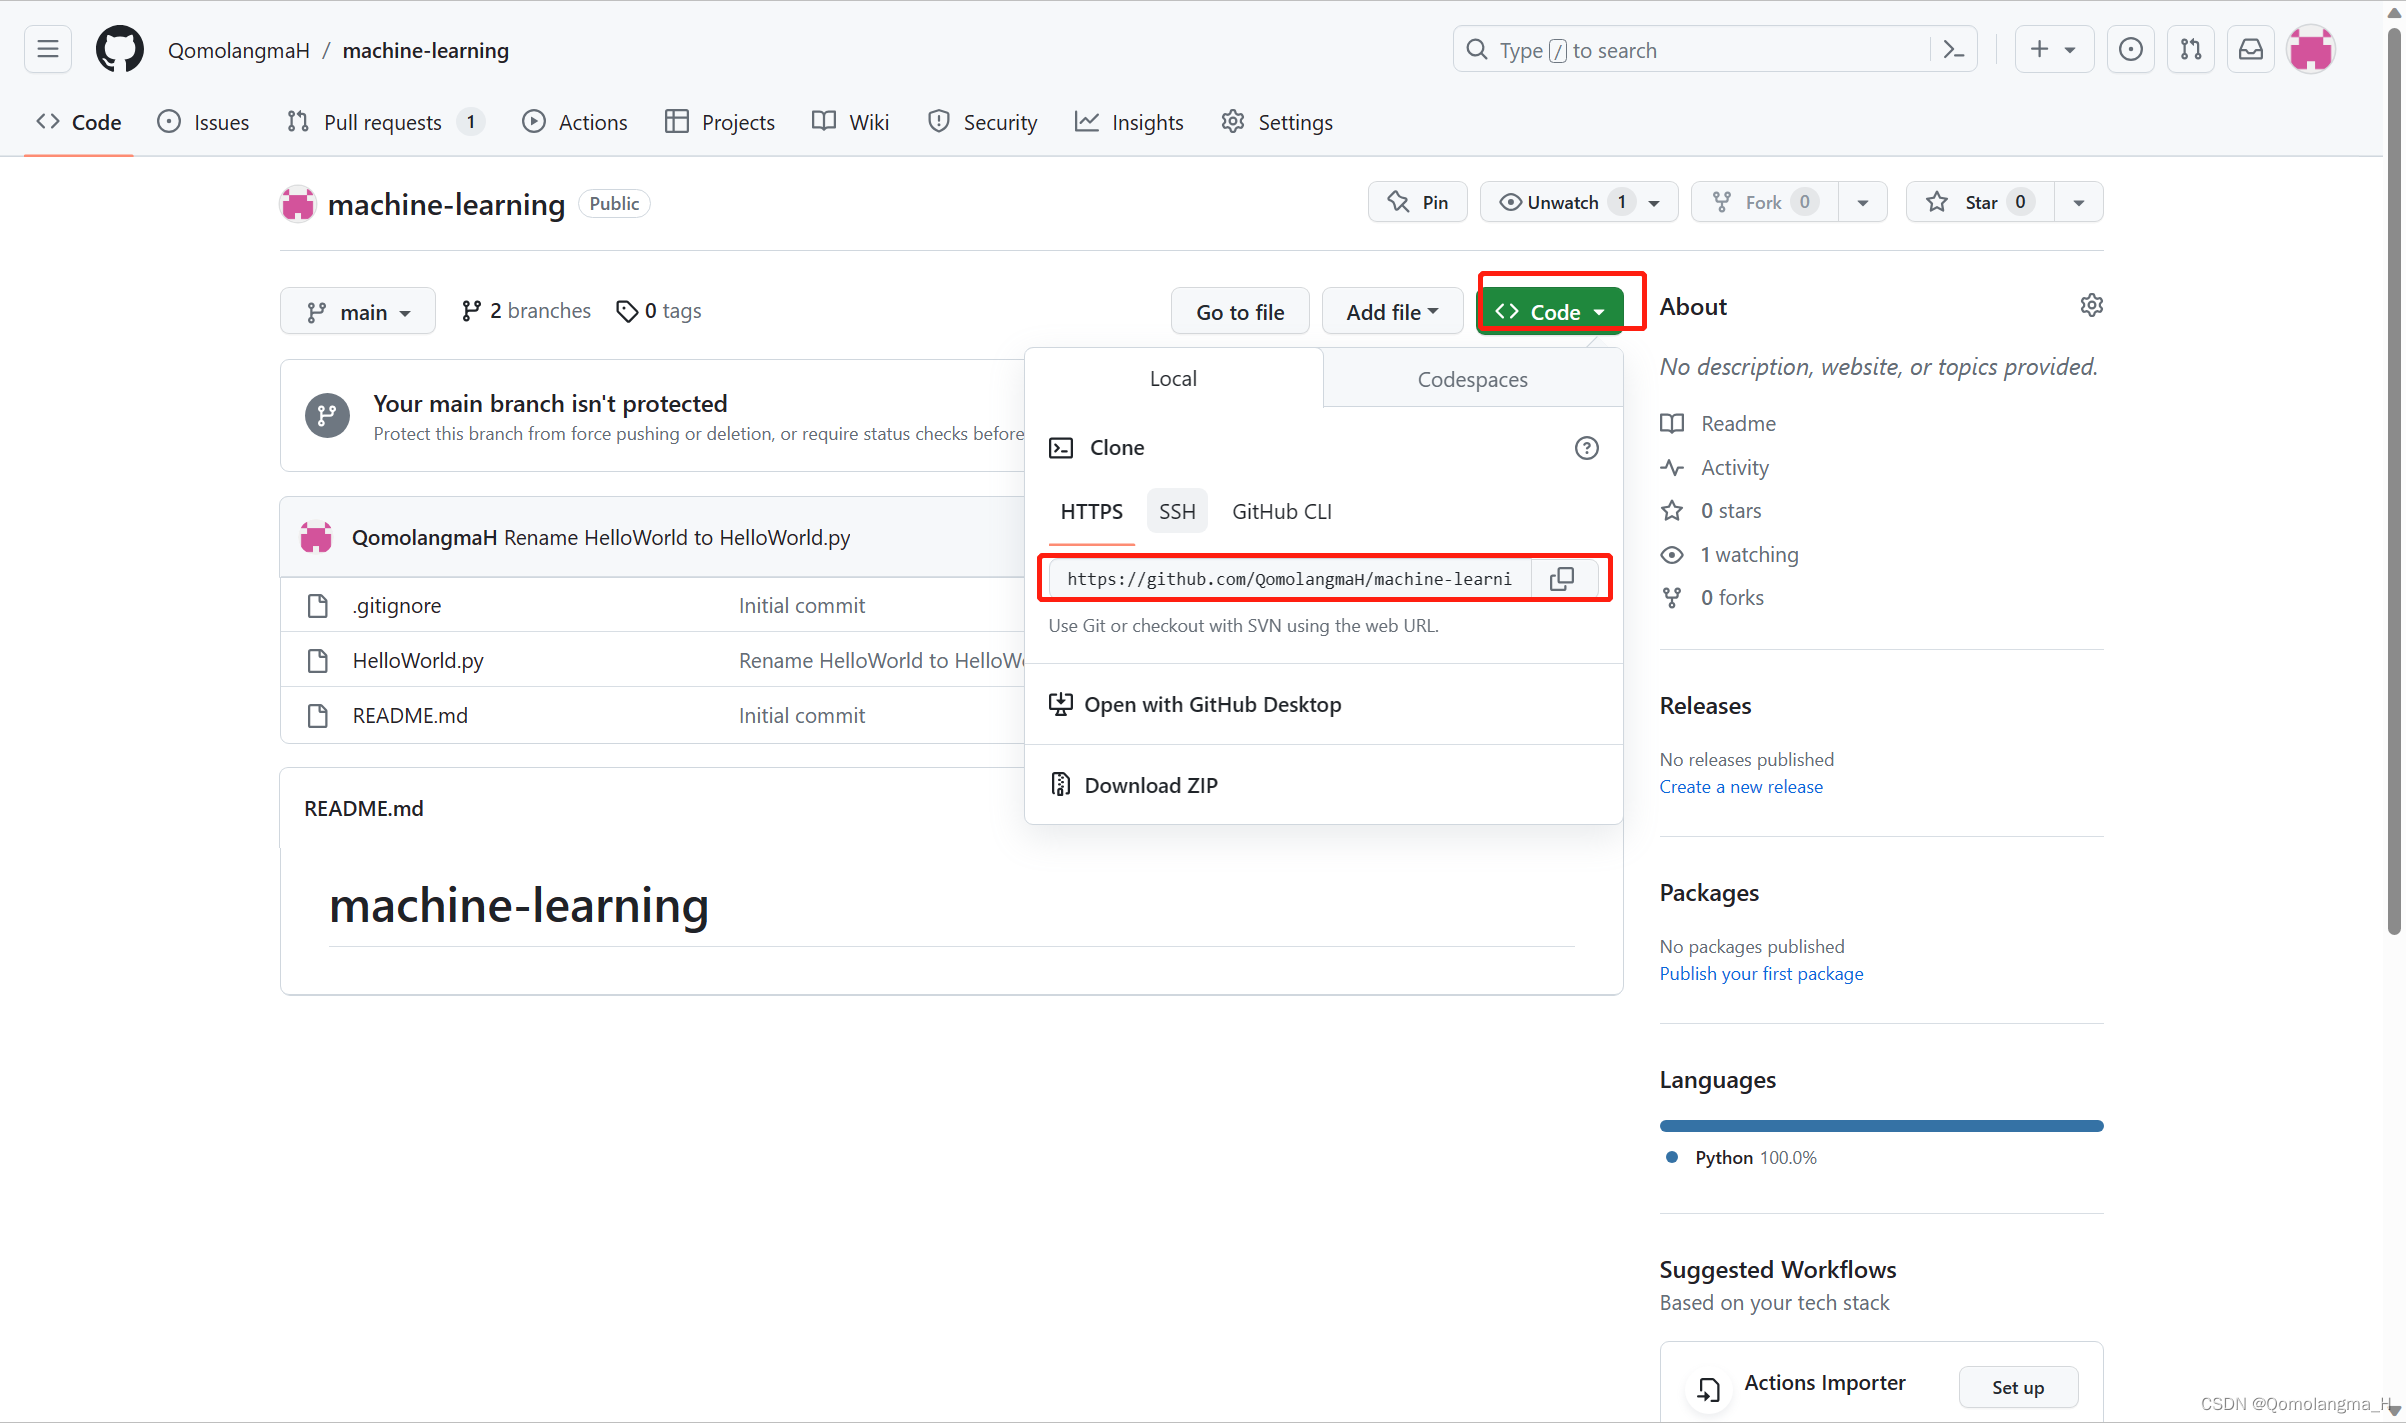Open the Unwatch options dropdown
Screen dimensions: 2406x1423
pyautogui.click(x=1654, y=201)
